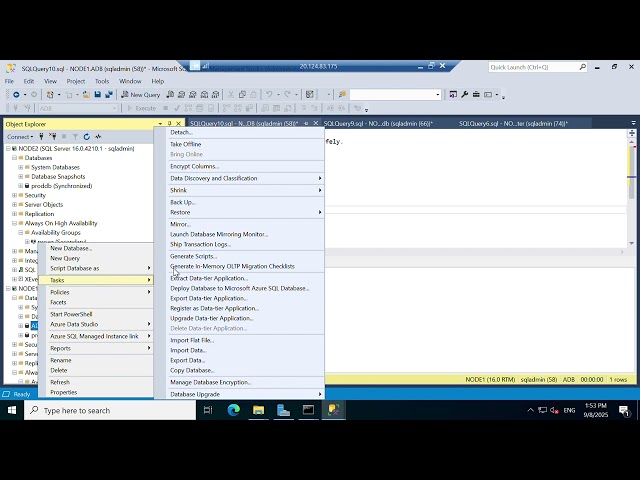
Task: Expand the Database Snapshots folder under NODE2
Action: pos(21,177)
